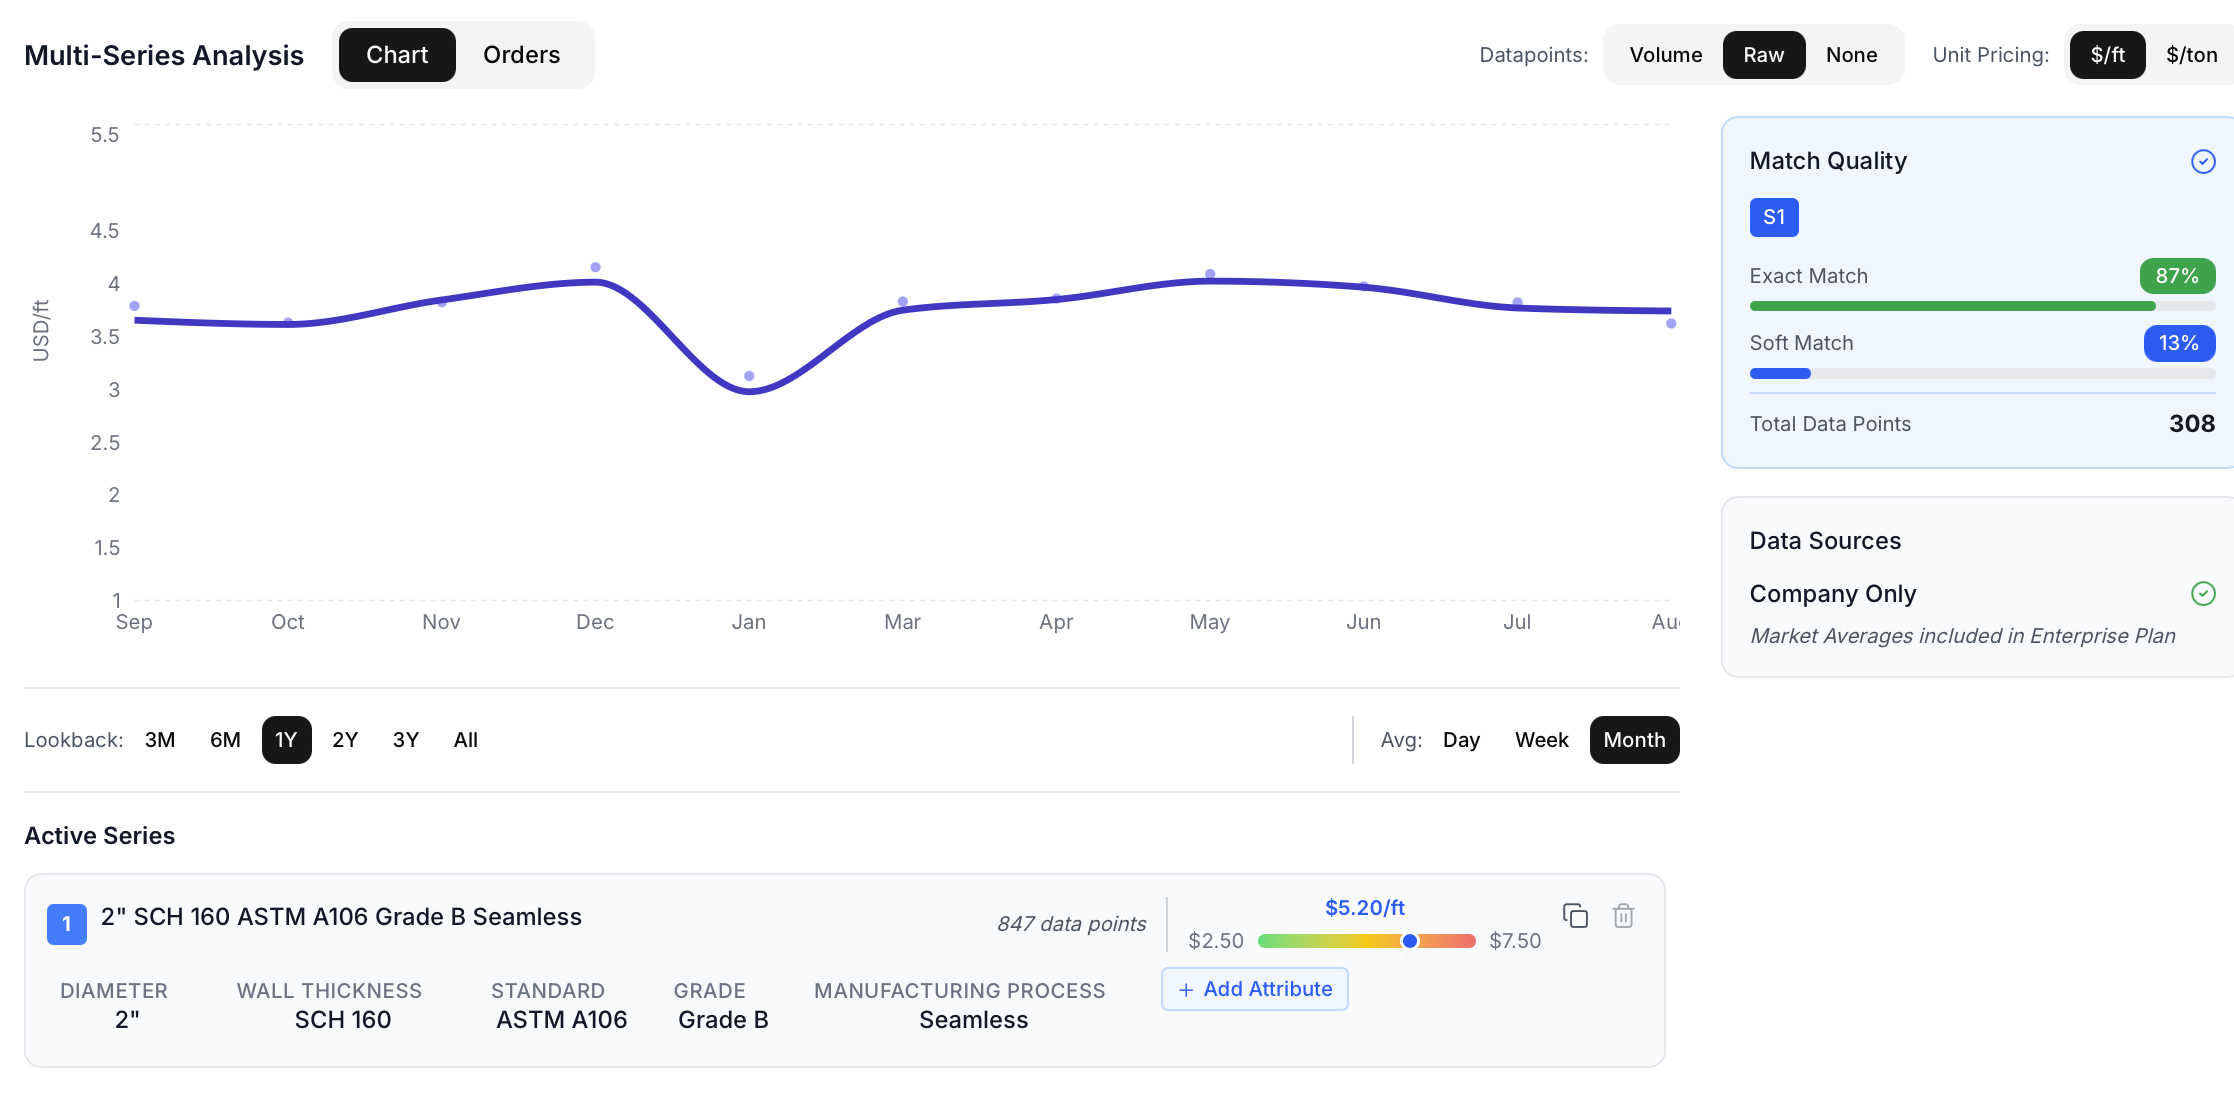Select the Chart tab
This screenshot has width=2234, height=1094.
point(396,55)
